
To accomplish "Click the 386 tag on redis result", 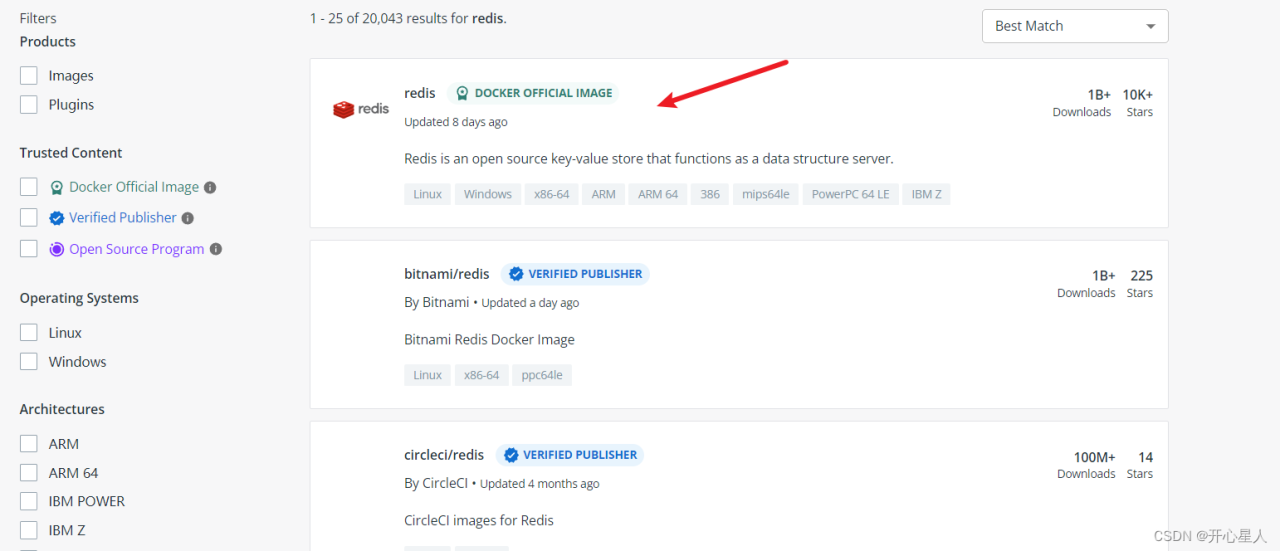I will point(710,194).
